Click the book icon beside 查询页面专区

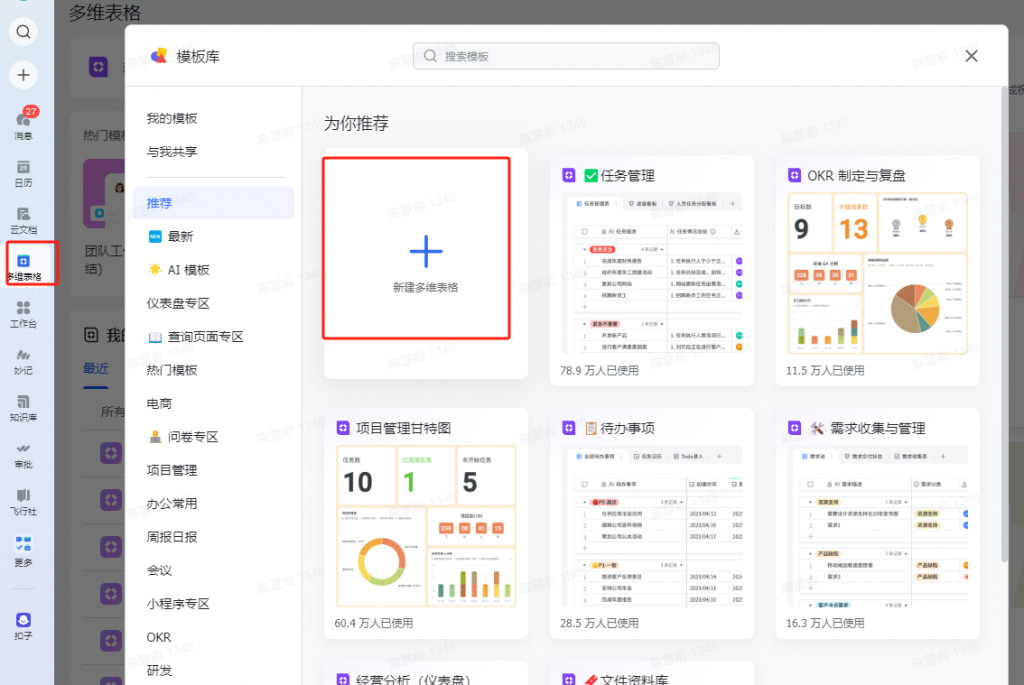(155, 337)
